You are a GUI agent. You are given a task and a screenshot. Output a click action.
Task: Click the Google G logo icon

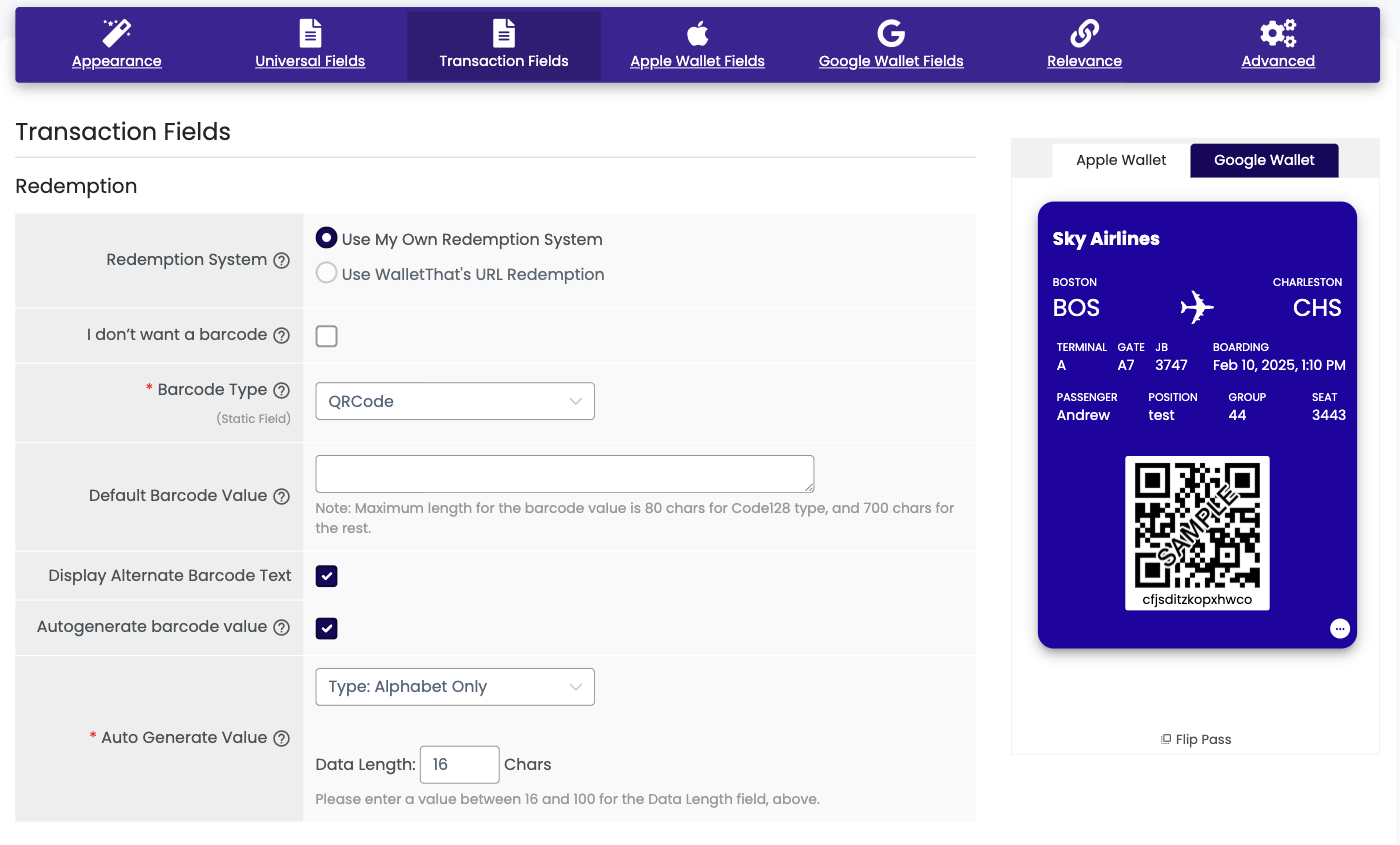pos(891,33)
